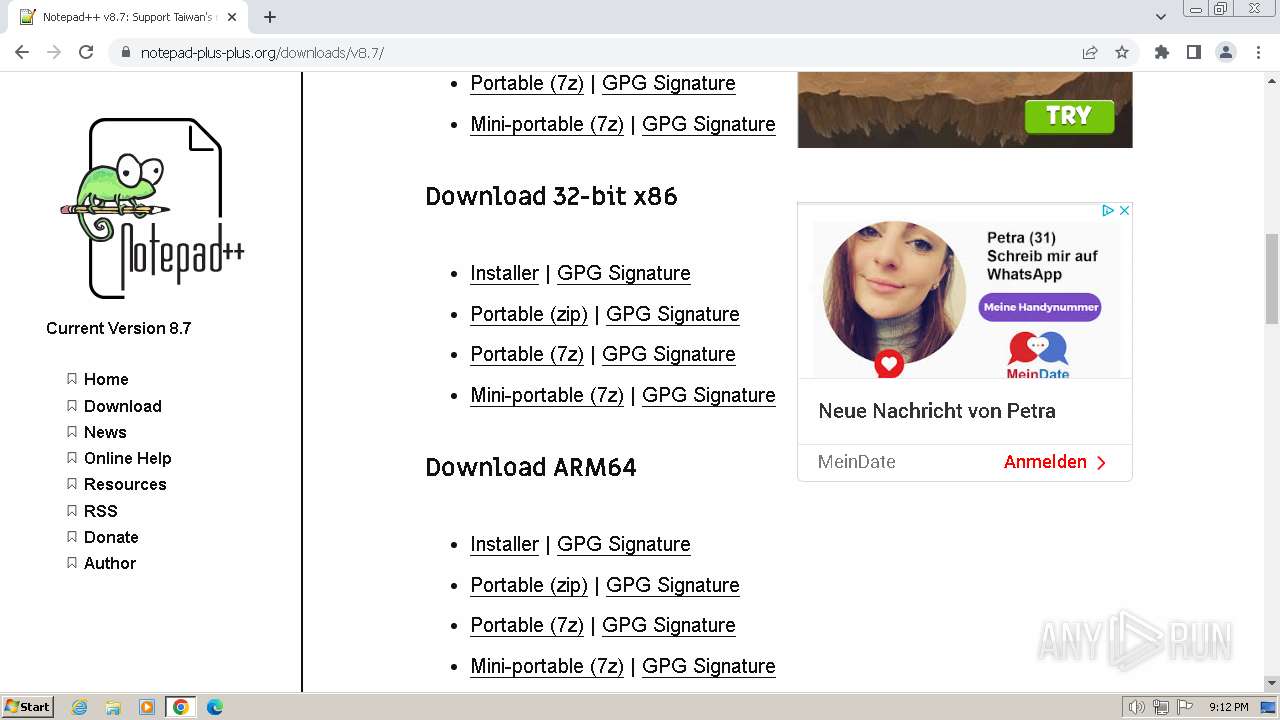Image resolution: width=1280 pixels, height=720 pixels.
Task: Share this page via the share icon
Action: [x=1090, y=52]
